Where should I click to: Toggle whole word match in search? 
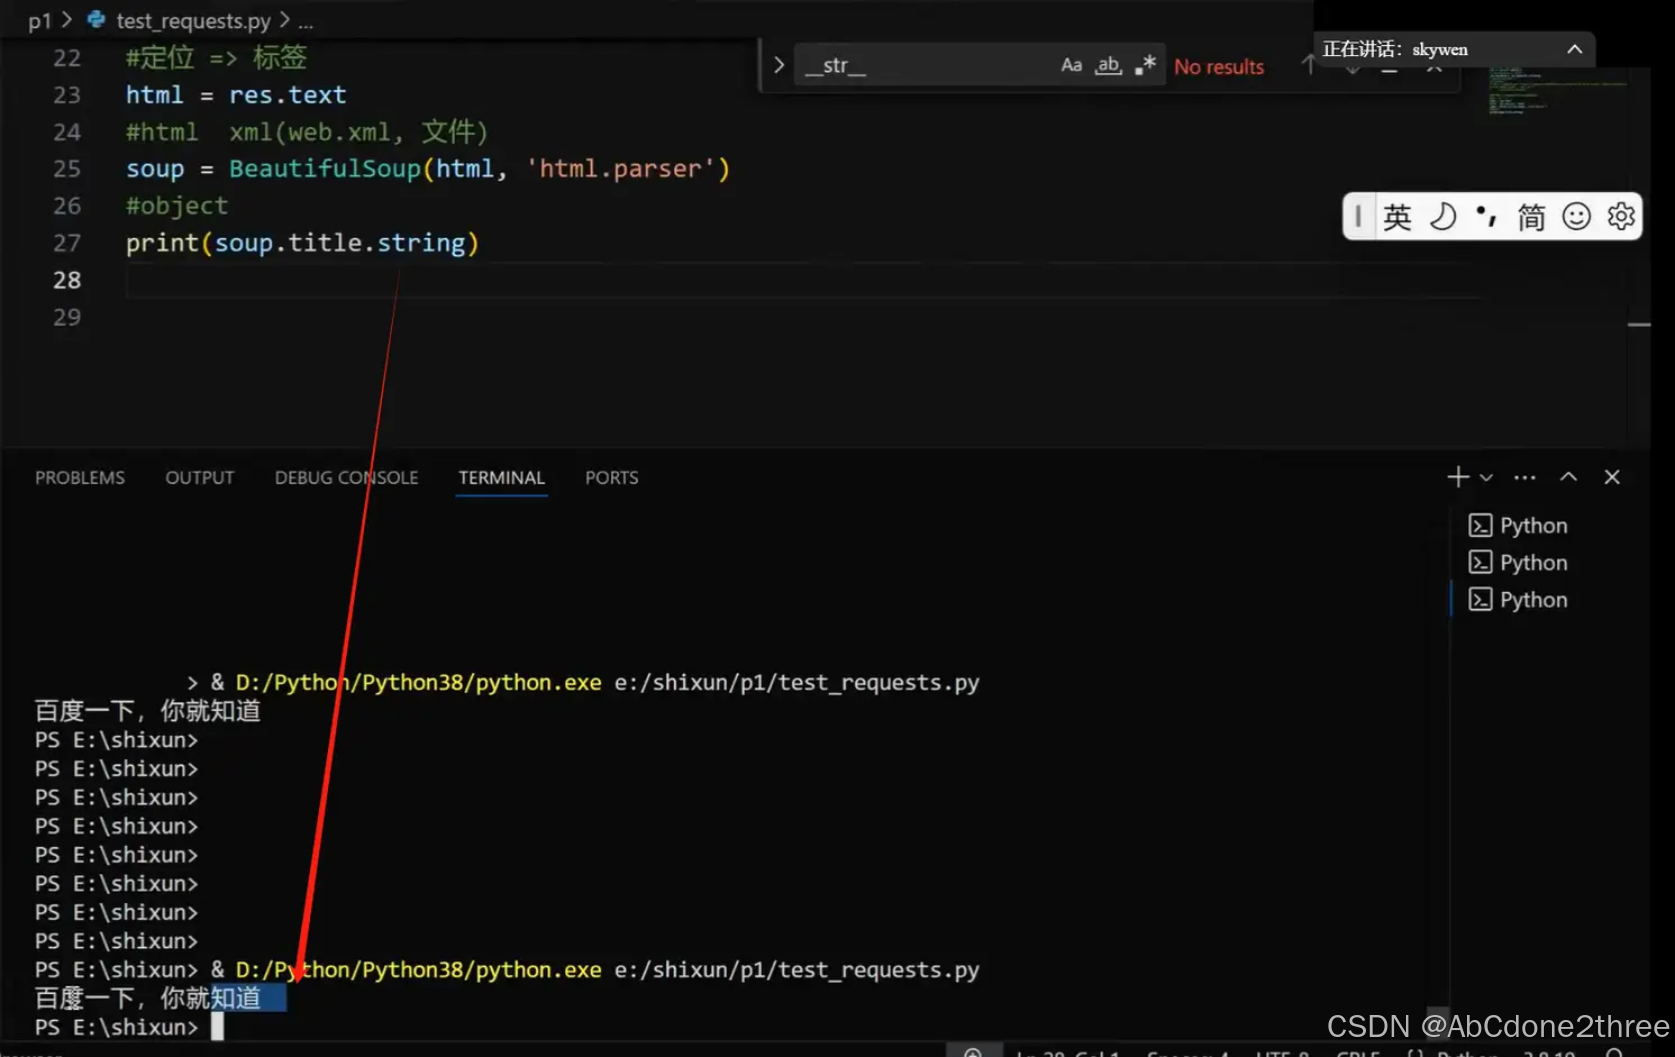(x=1108, y=65)
